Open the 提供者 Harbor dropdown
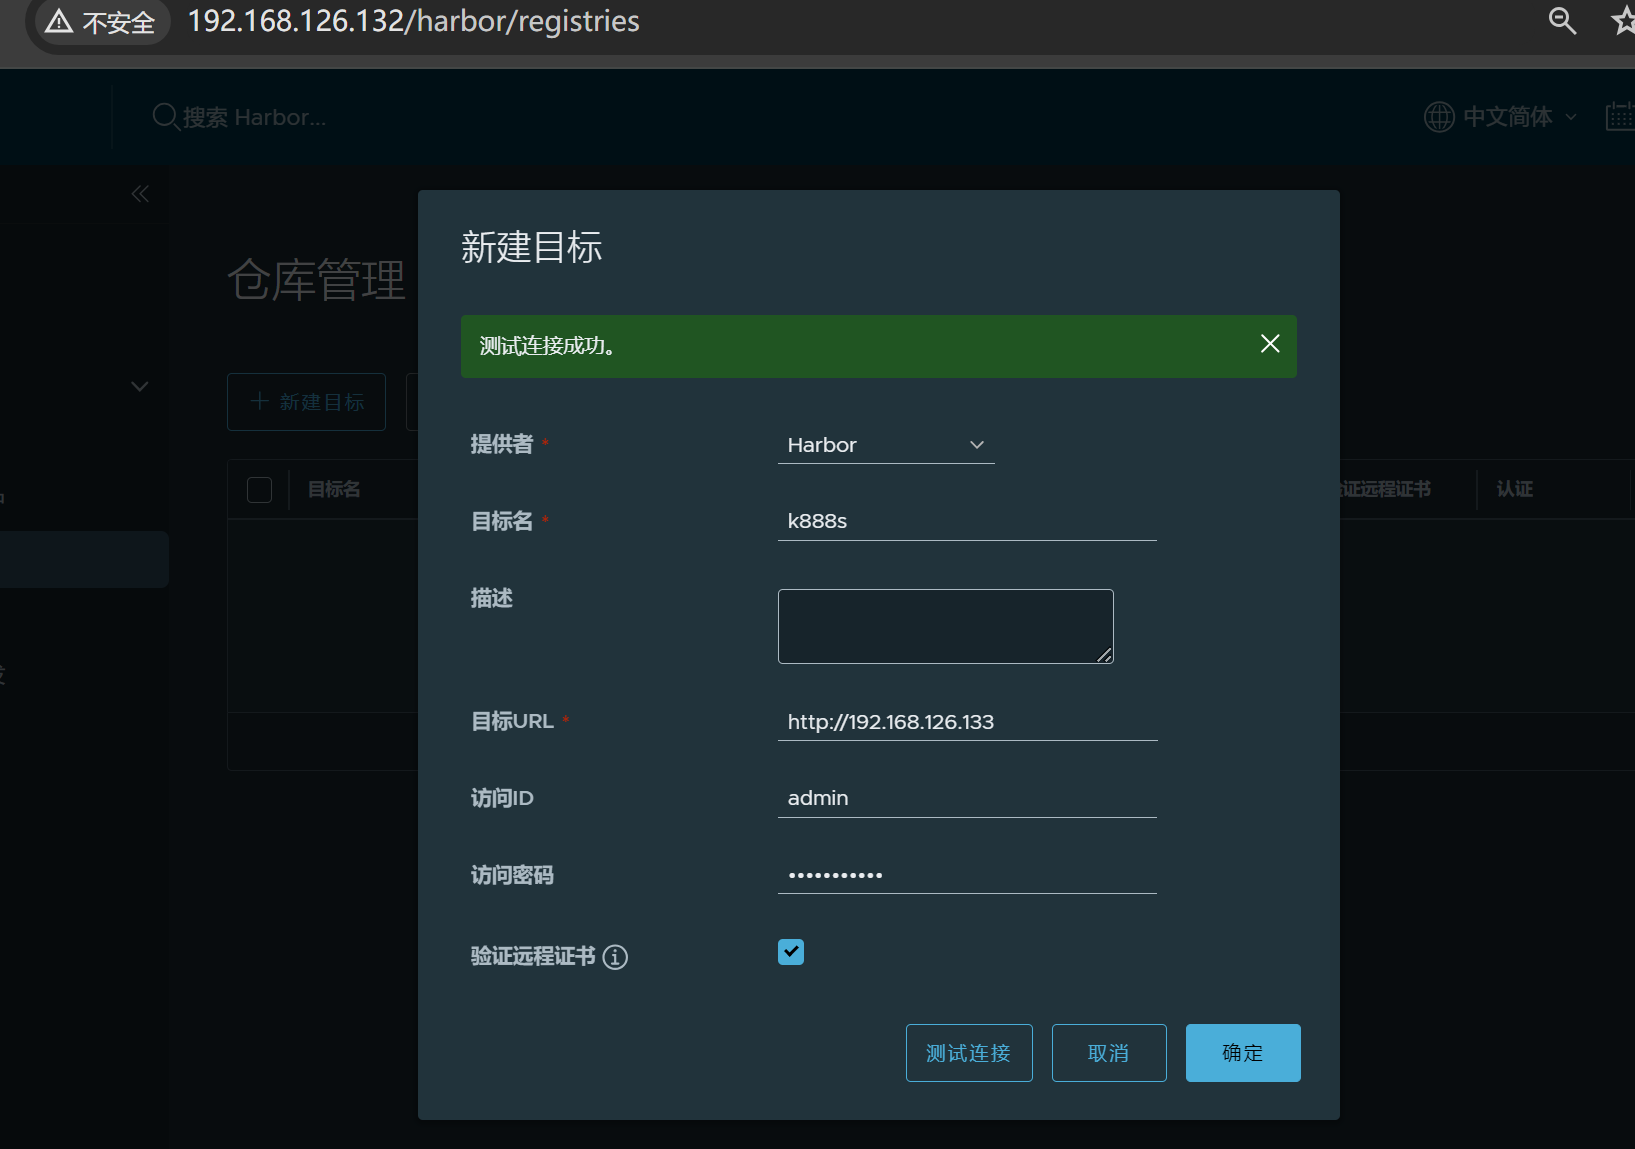This screenshot has height=1149, width=1635. click(886, 445)
